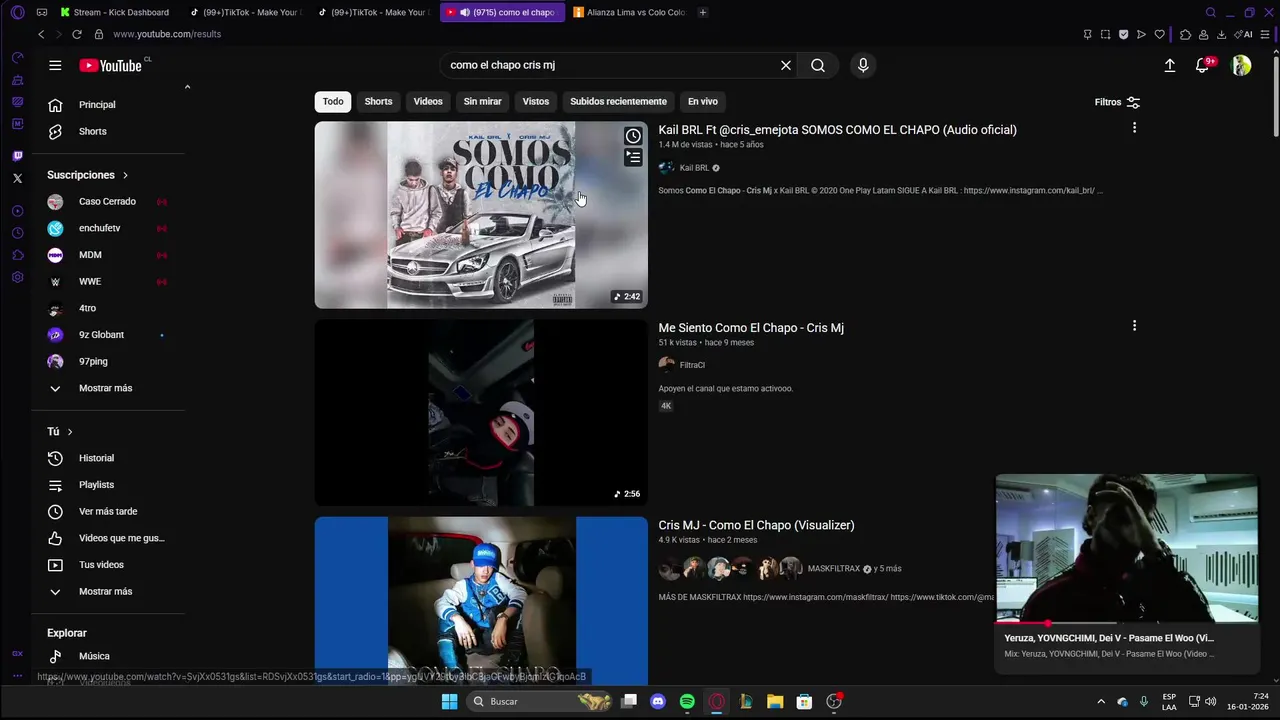The height and width of the screenshot is (720, 1280).
Task: Select the Vistos filter chip
Action: pyautogui.click(x=536, y=101)
